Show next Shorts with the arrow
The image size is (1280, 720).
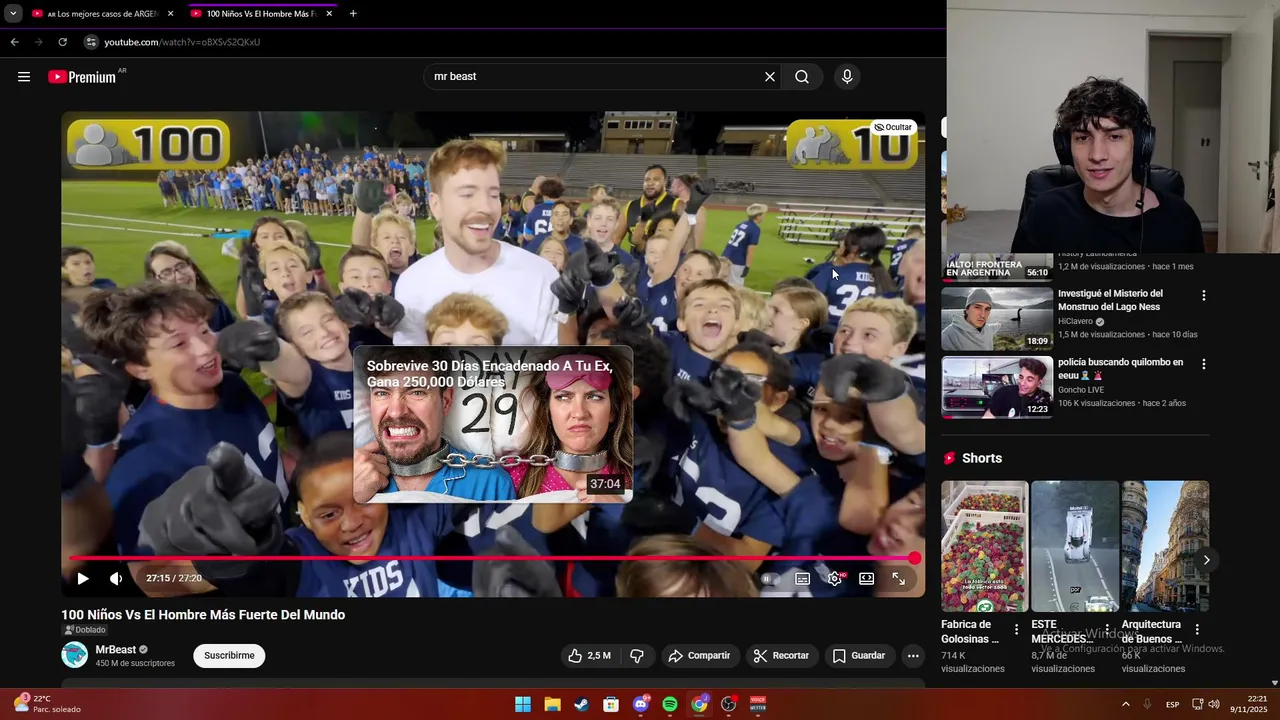1206,560
